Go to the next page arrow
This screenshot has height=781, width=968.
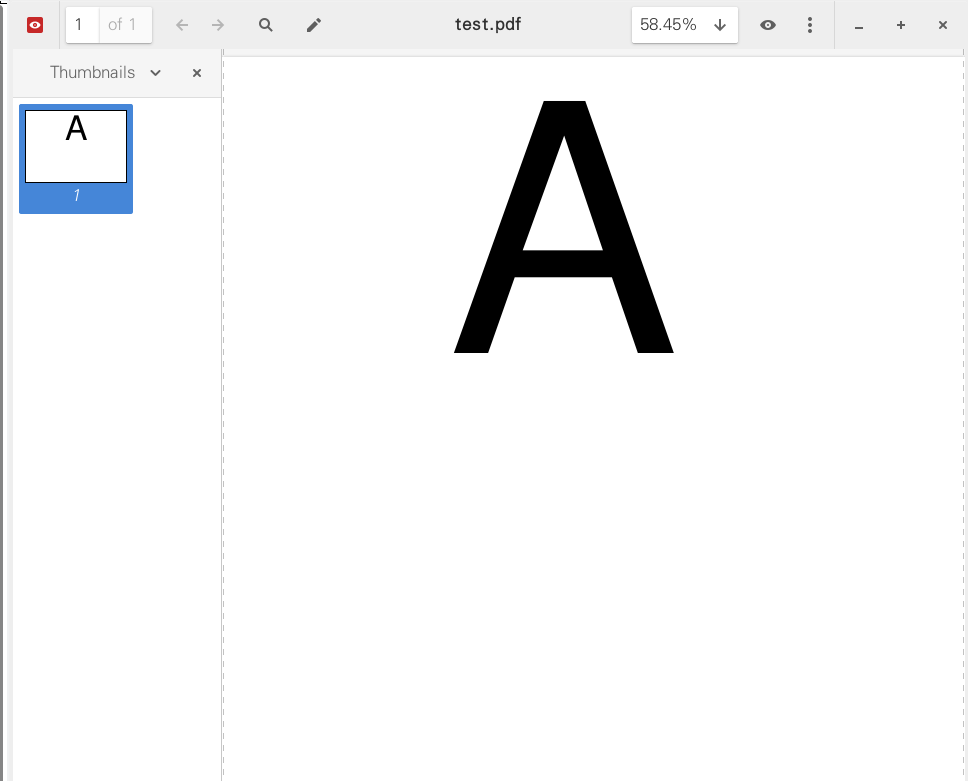click(x=218, y=25)
